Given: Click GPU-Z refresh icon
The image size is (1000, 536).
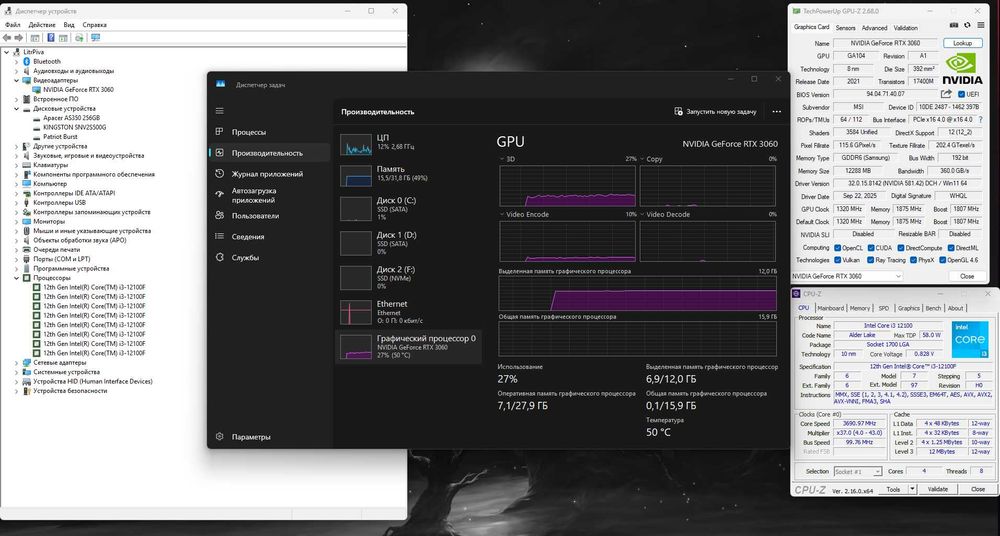Looking at the screenshot, I should [967, 26].
